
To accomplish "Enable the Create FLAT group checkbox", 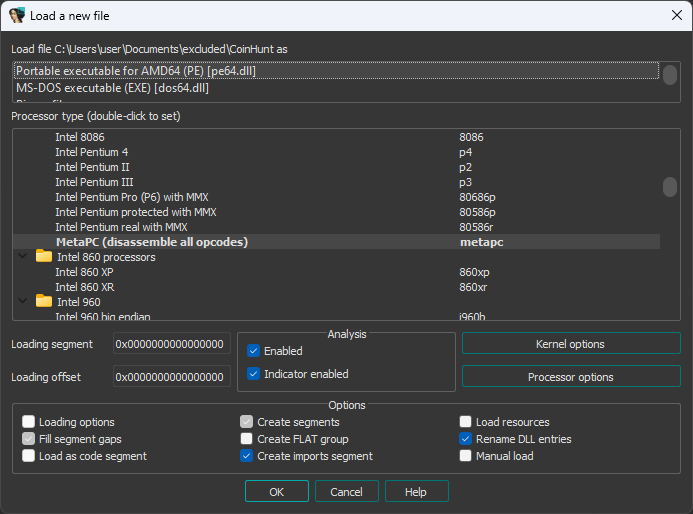I will click(247, 439).
